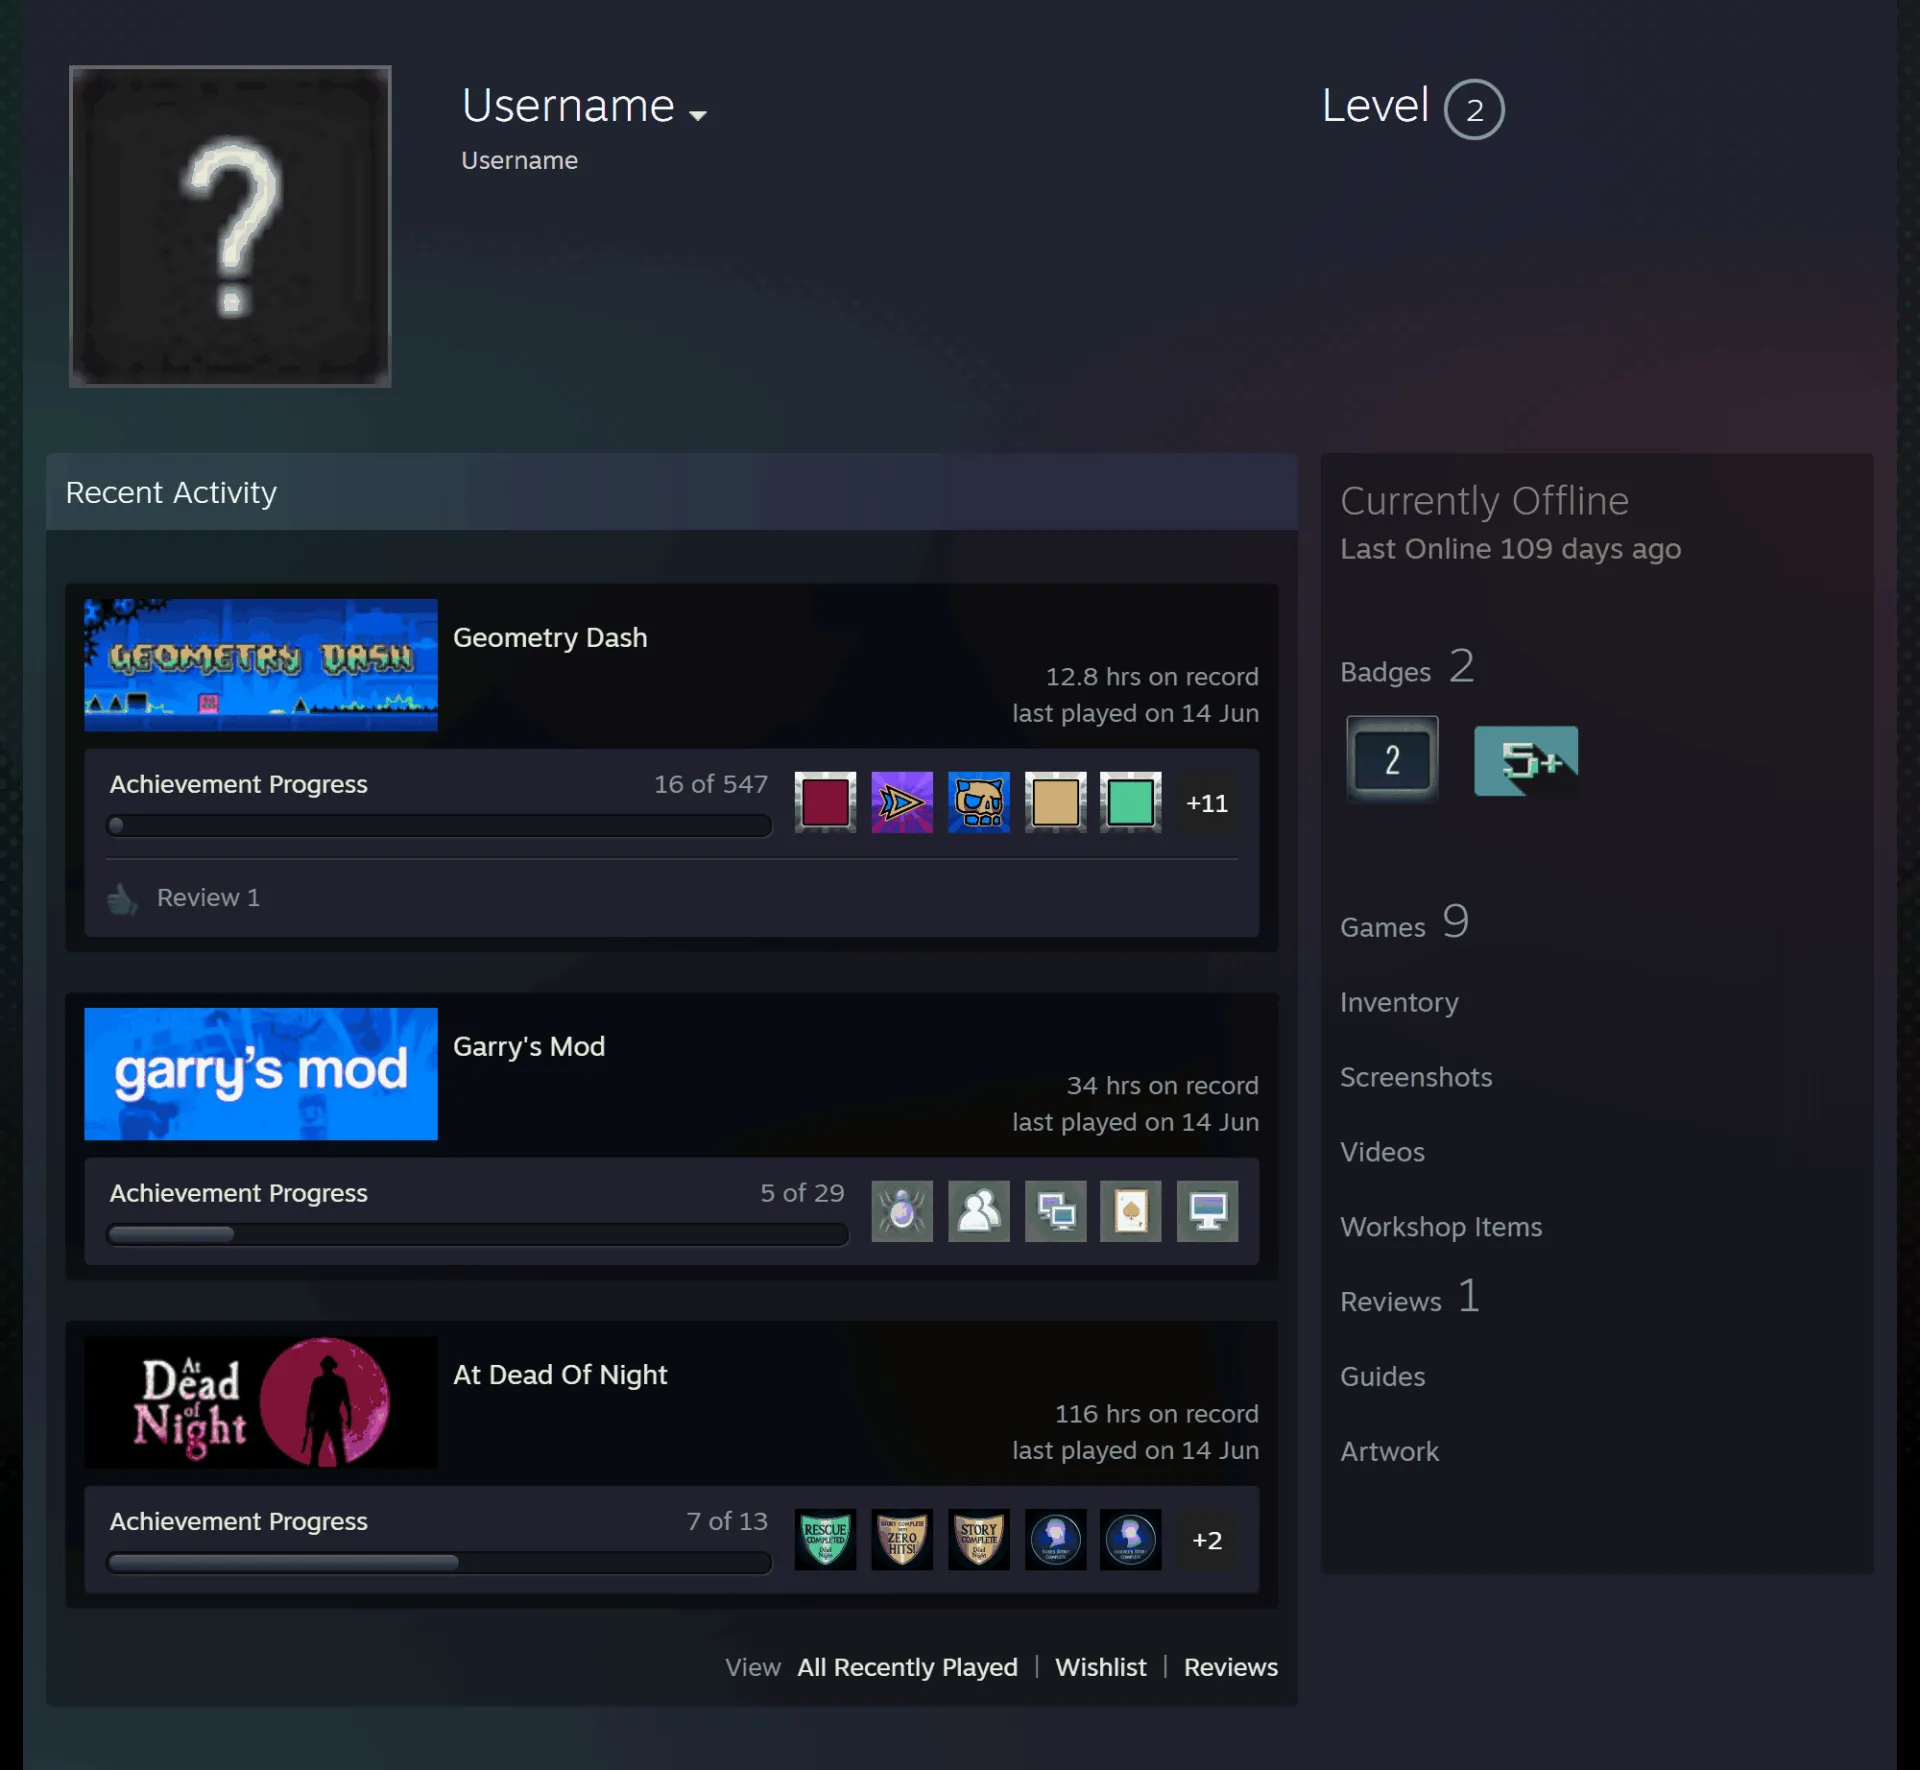Click the level 2 badge icon
The image size is (1920, 1770).
(x=1392, y=759)
